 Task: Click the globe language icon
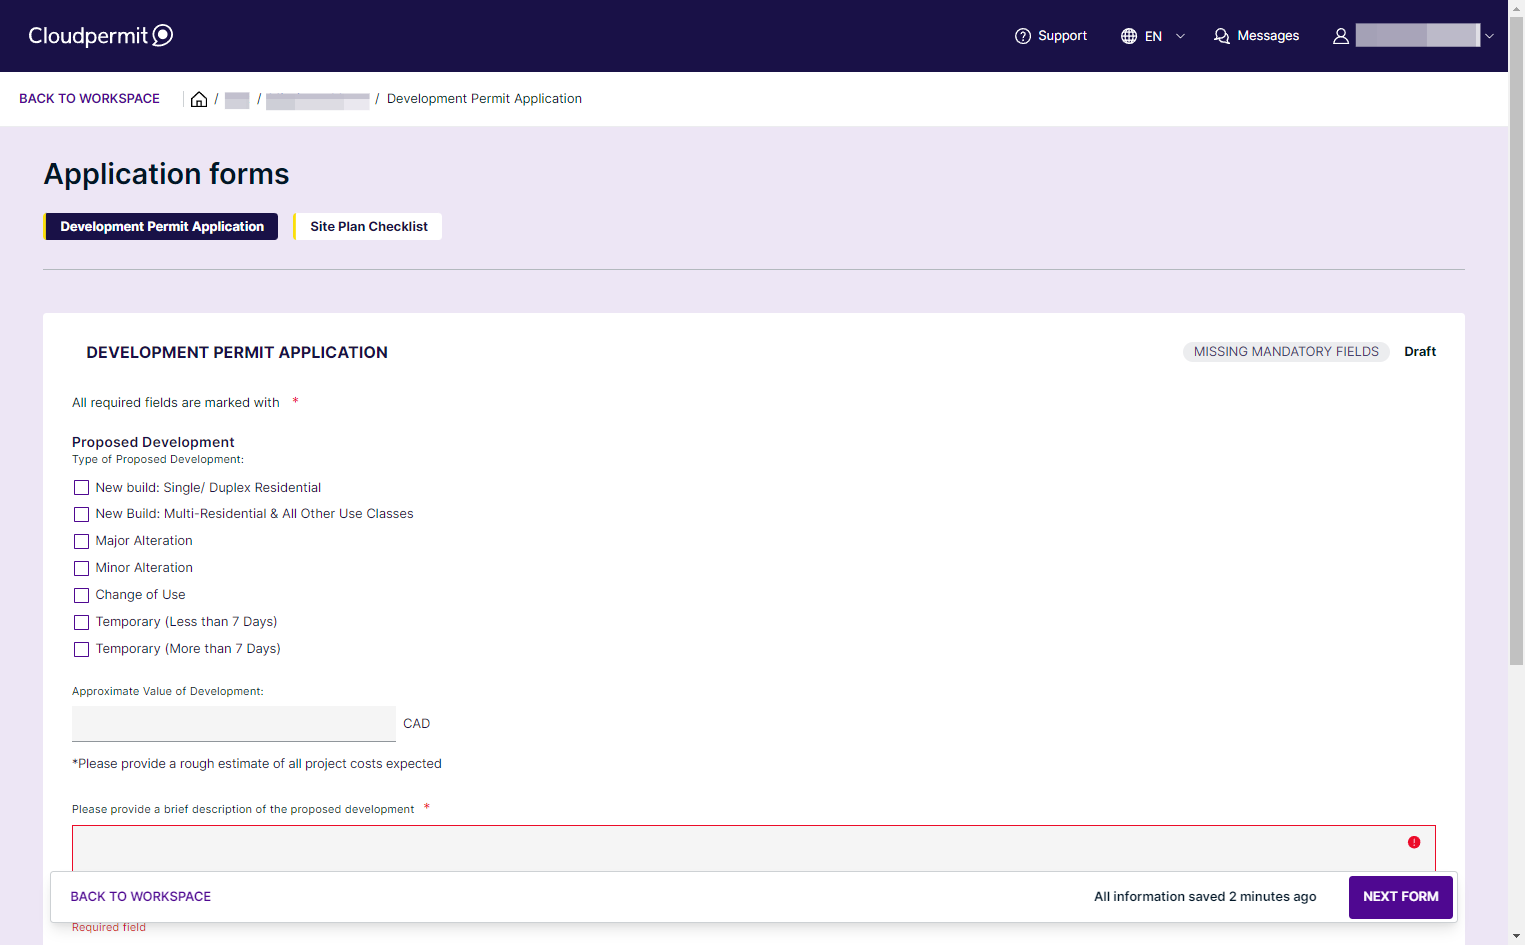coord(1129,36)
